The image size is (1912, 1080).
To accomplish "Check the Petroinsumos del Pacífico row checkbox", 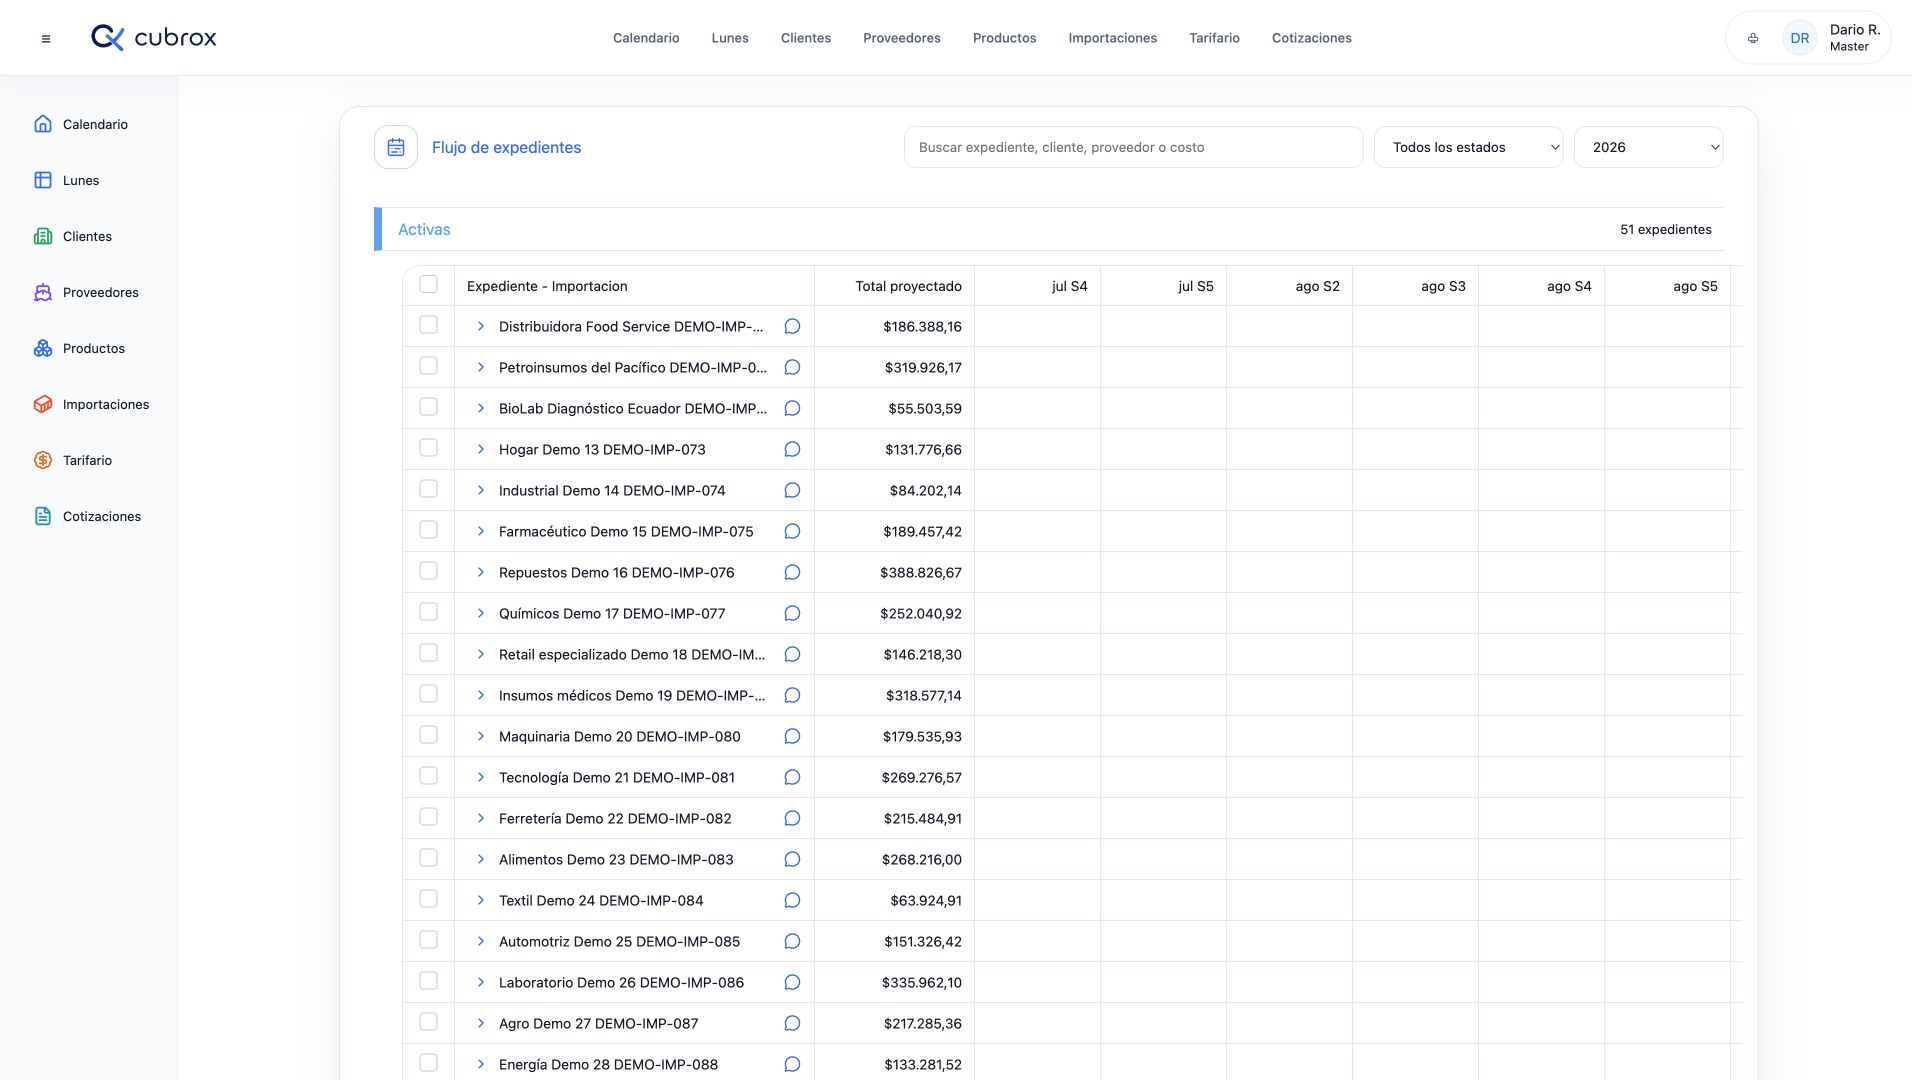I will coord(429,366).
